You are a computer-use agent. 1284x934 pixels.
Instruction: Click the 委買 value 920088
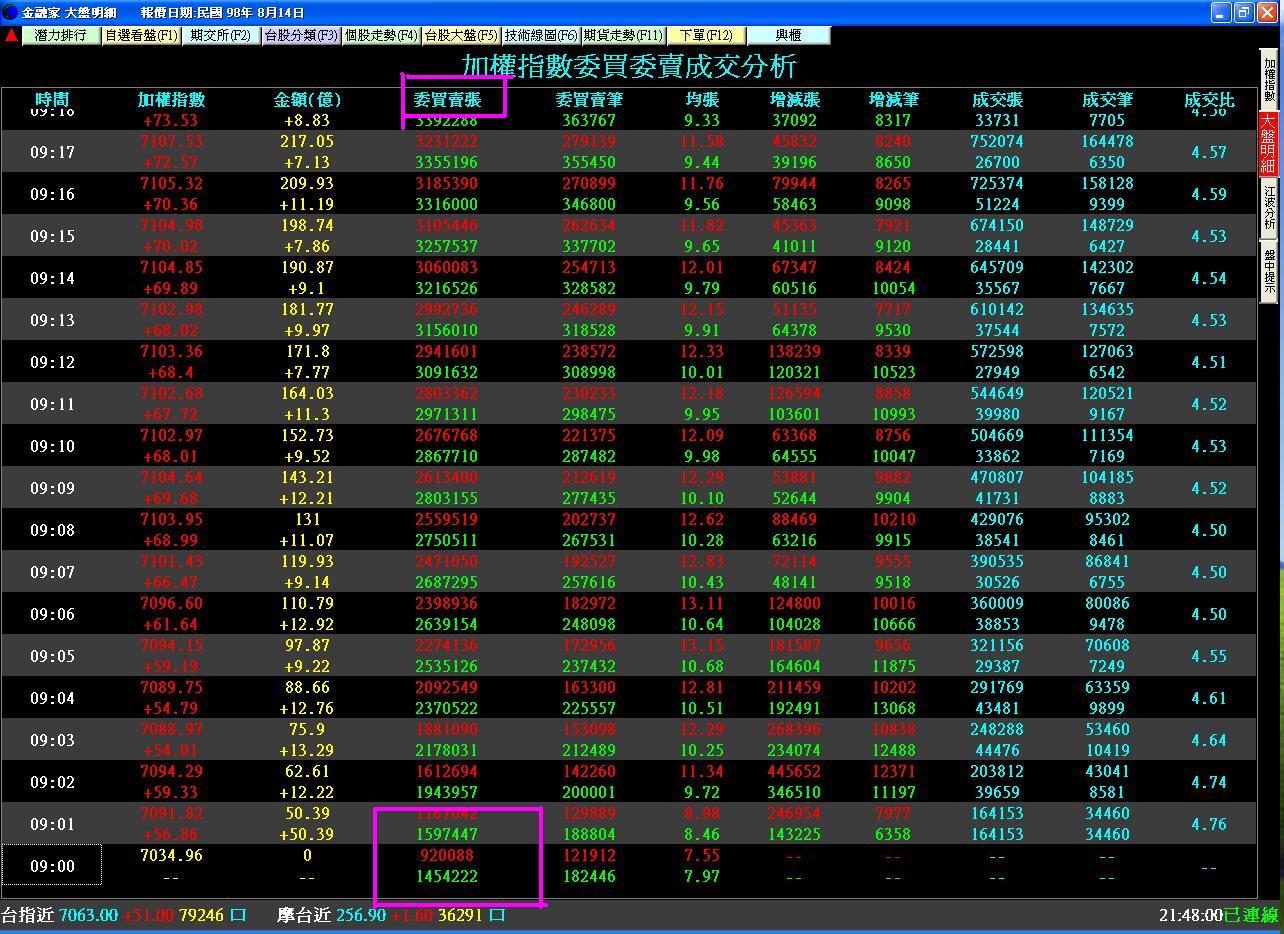[x=447, y=856]
